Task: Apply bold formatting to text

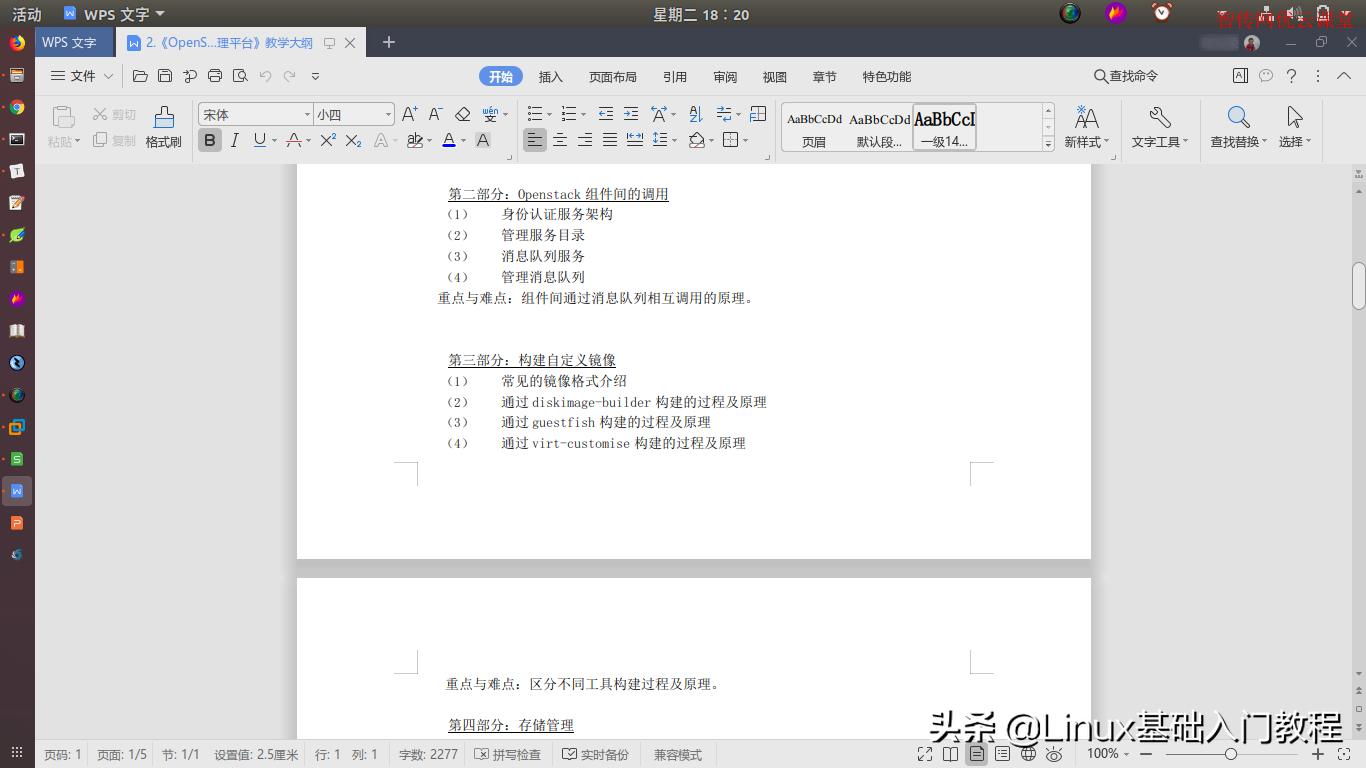Action: point(209,140)
